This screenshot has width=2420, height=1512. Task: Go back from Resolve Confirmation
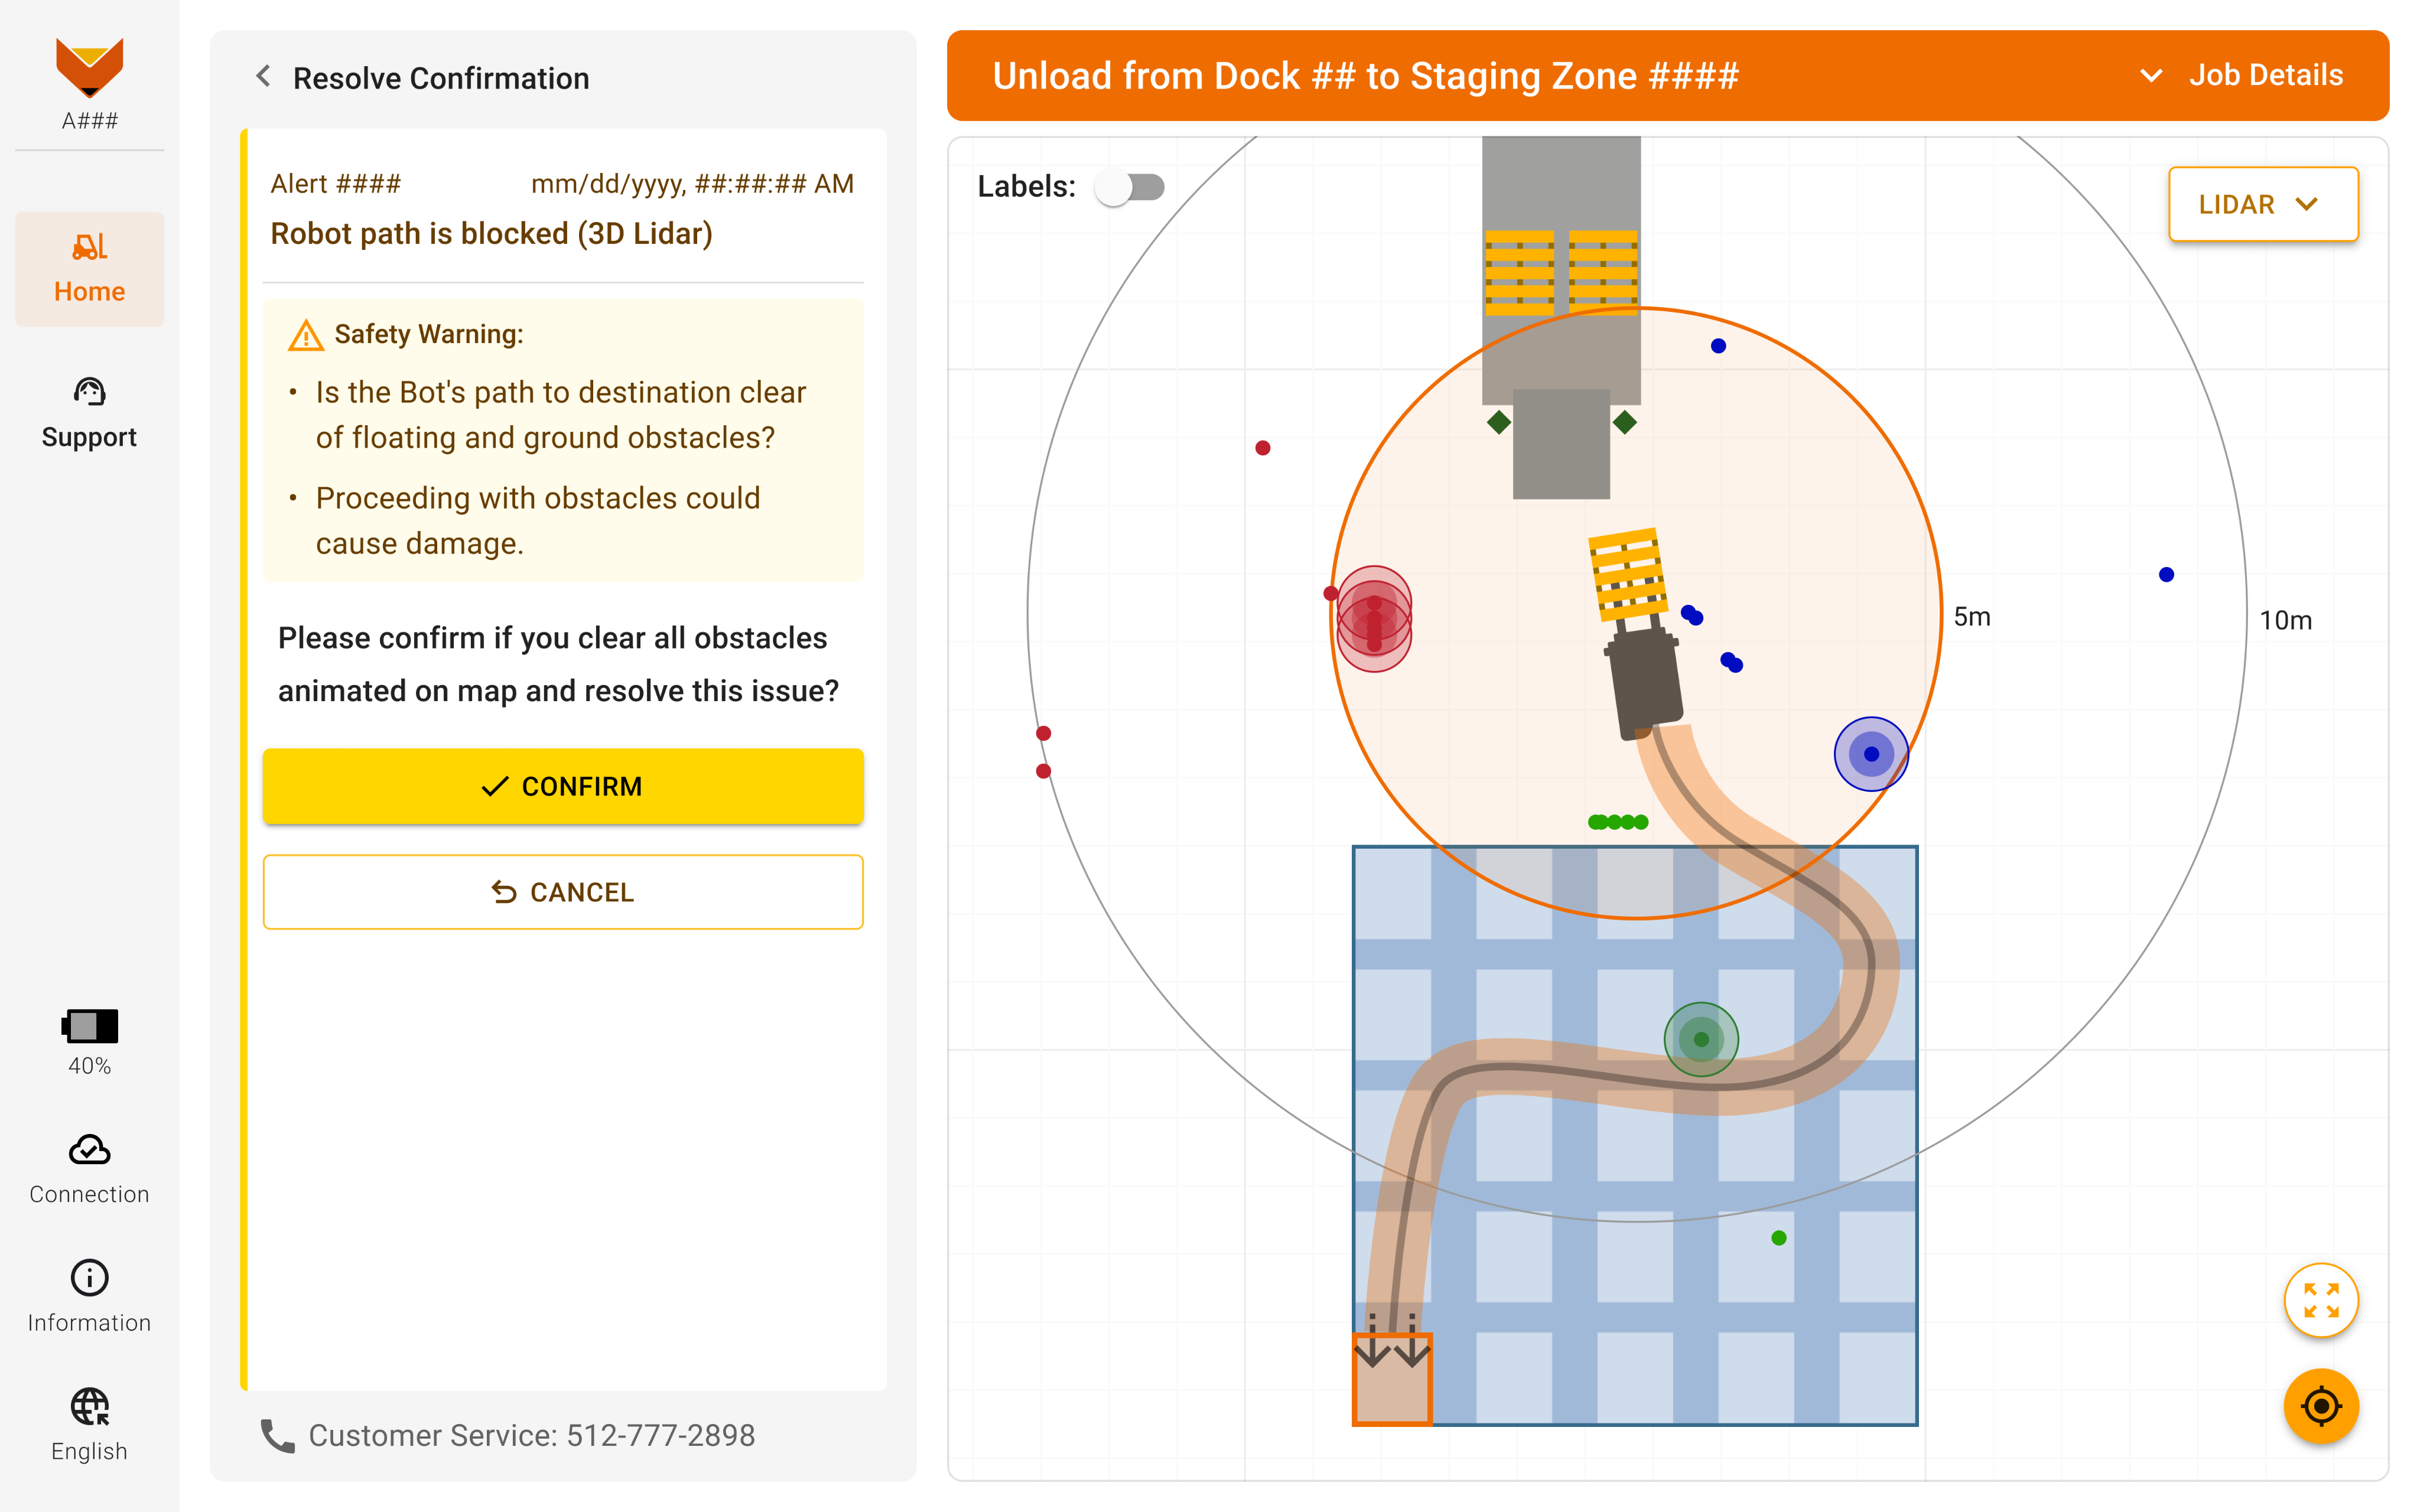[263, 77]
